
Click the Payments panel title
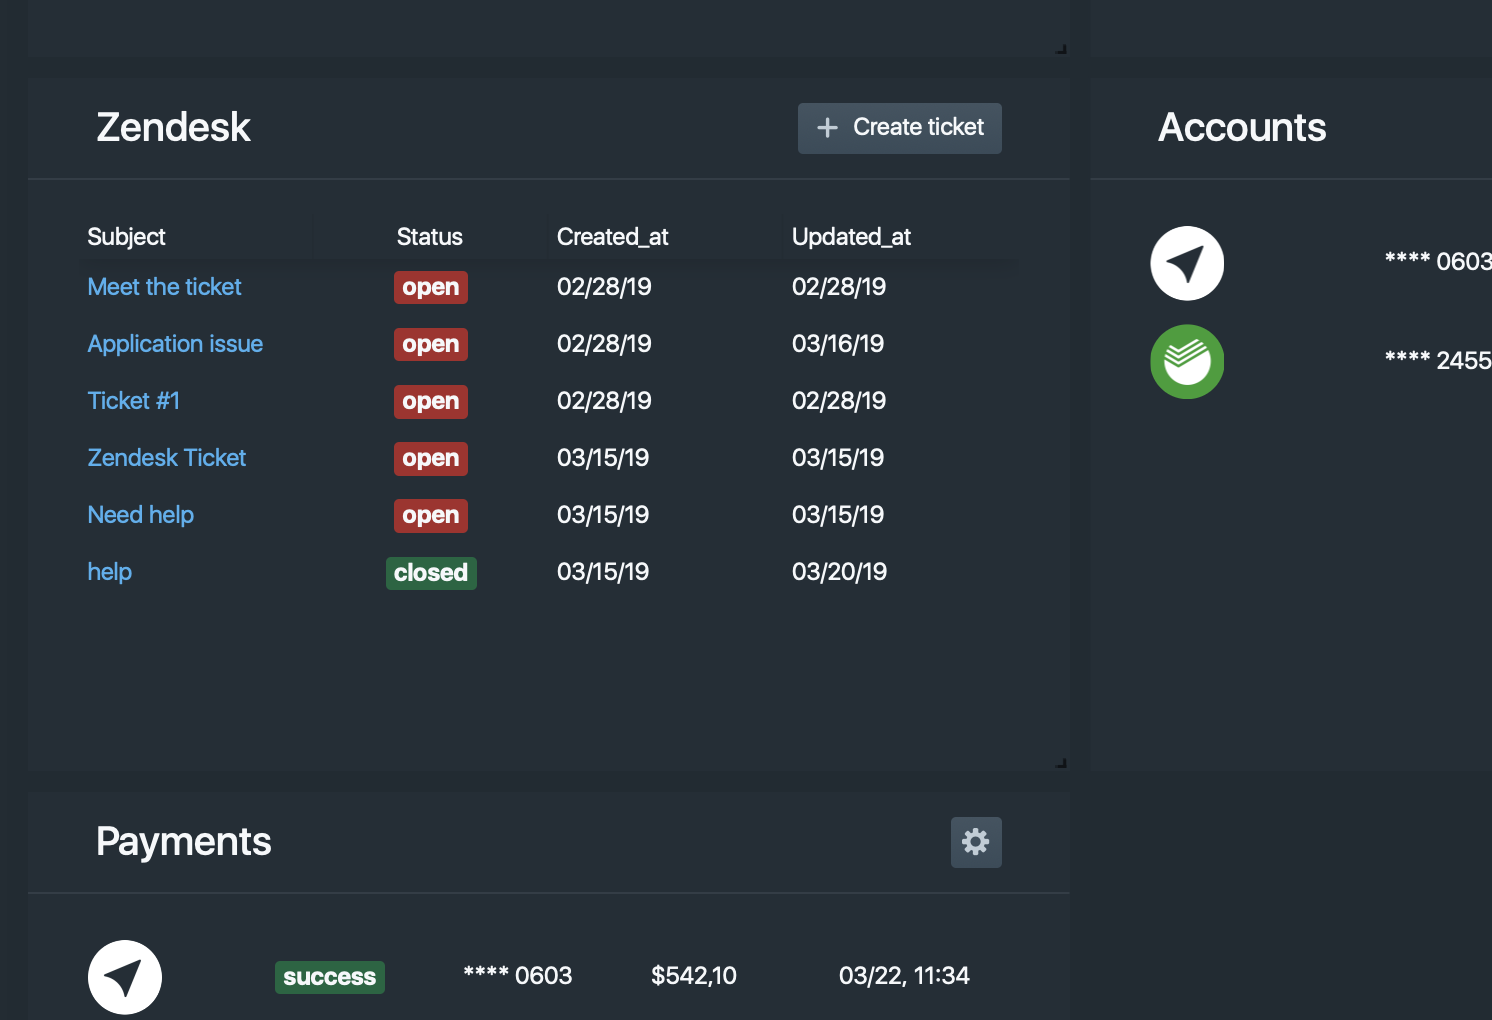[x=184, y=842]
